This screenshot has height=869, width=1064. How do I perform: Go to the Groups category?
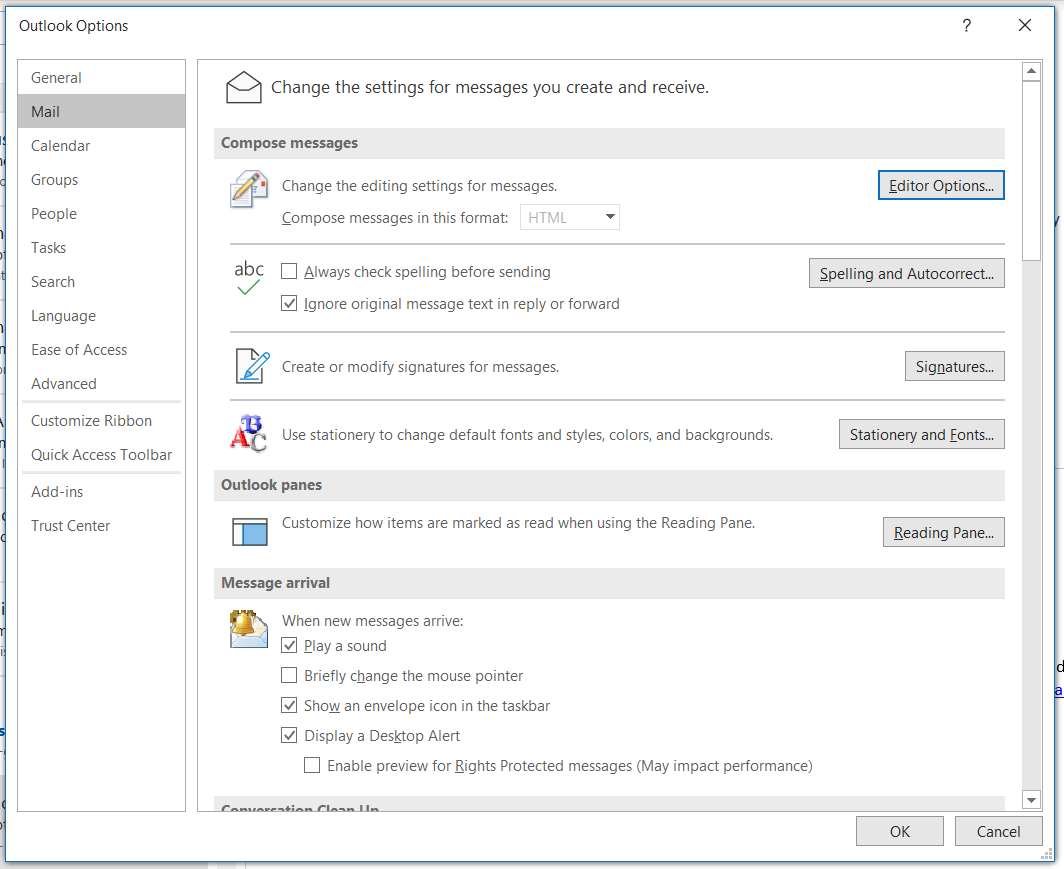click(x=101, y=179)
